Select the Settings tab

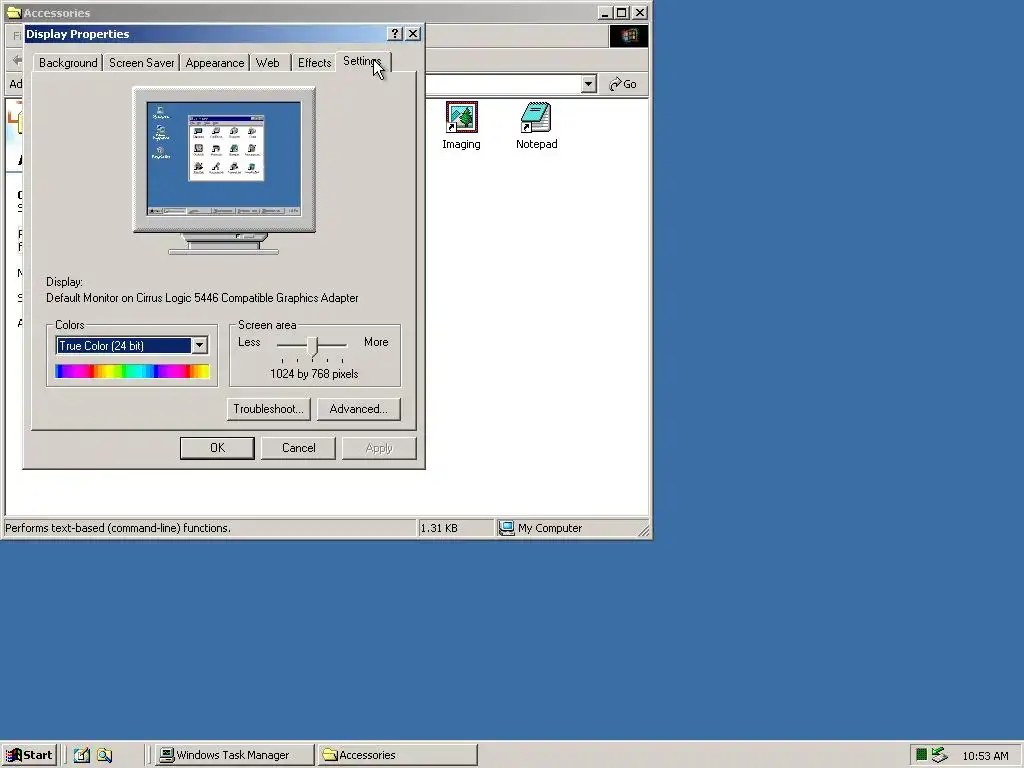[363, 61]
